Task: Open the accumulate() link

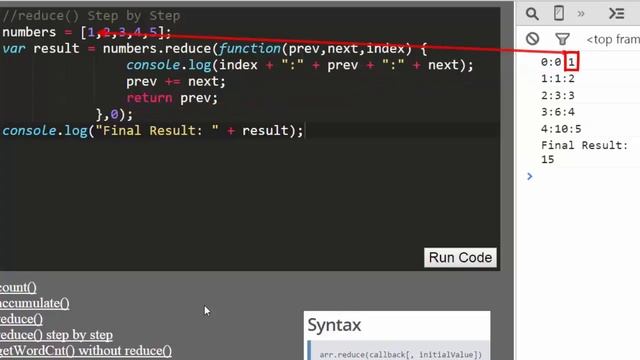Action: click(x=34, y=303)
